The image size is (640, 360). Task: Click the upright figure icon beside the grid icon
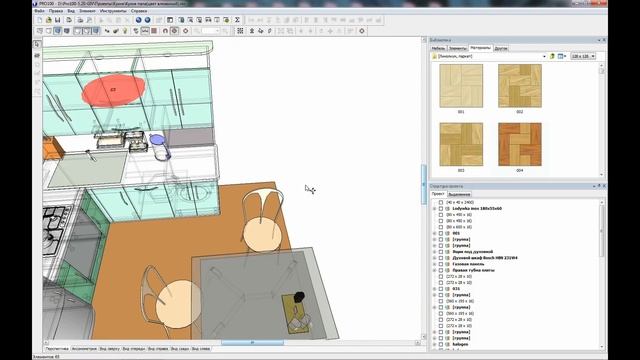click(x=252, y=31)
